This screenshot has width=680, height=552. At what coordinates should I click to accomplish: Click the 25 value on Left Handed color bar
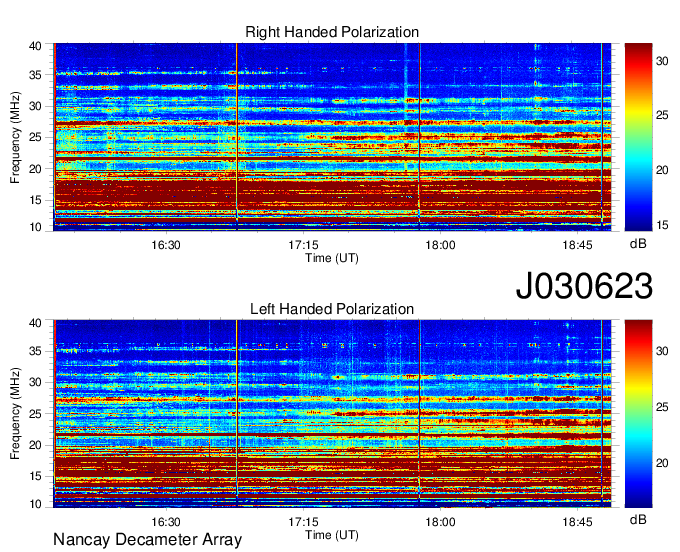click(662, 407)
